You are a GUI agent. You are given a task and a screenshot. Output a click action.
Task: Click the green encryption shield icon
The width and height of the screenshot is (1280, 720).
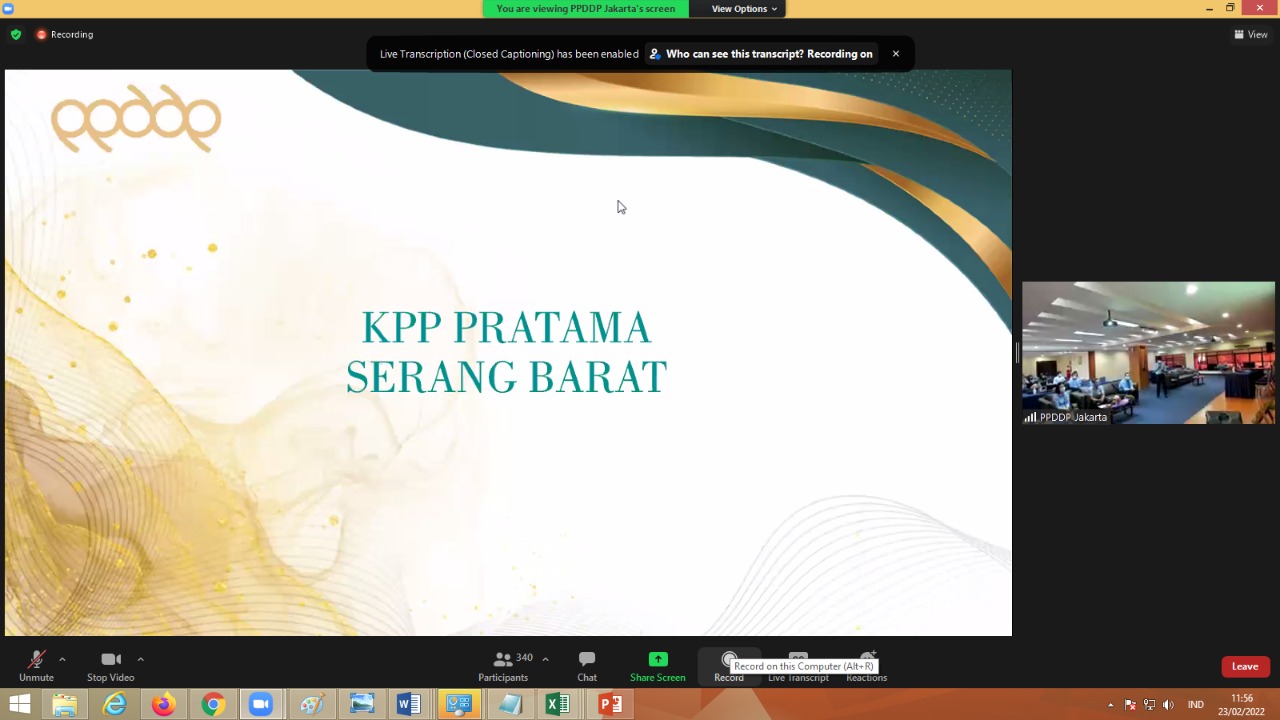[15, 34]
